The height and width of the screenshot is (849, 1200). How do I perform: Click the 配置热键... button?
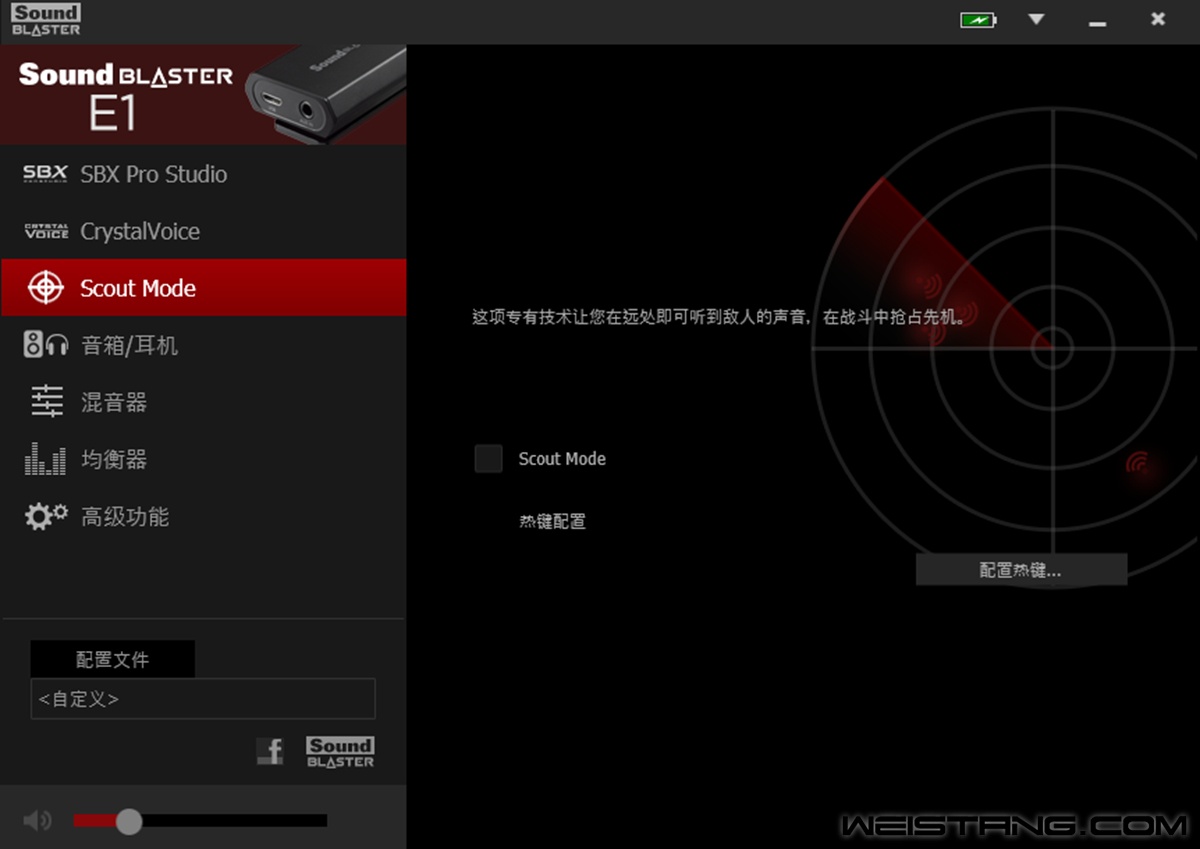click(x=1021, y=570)
